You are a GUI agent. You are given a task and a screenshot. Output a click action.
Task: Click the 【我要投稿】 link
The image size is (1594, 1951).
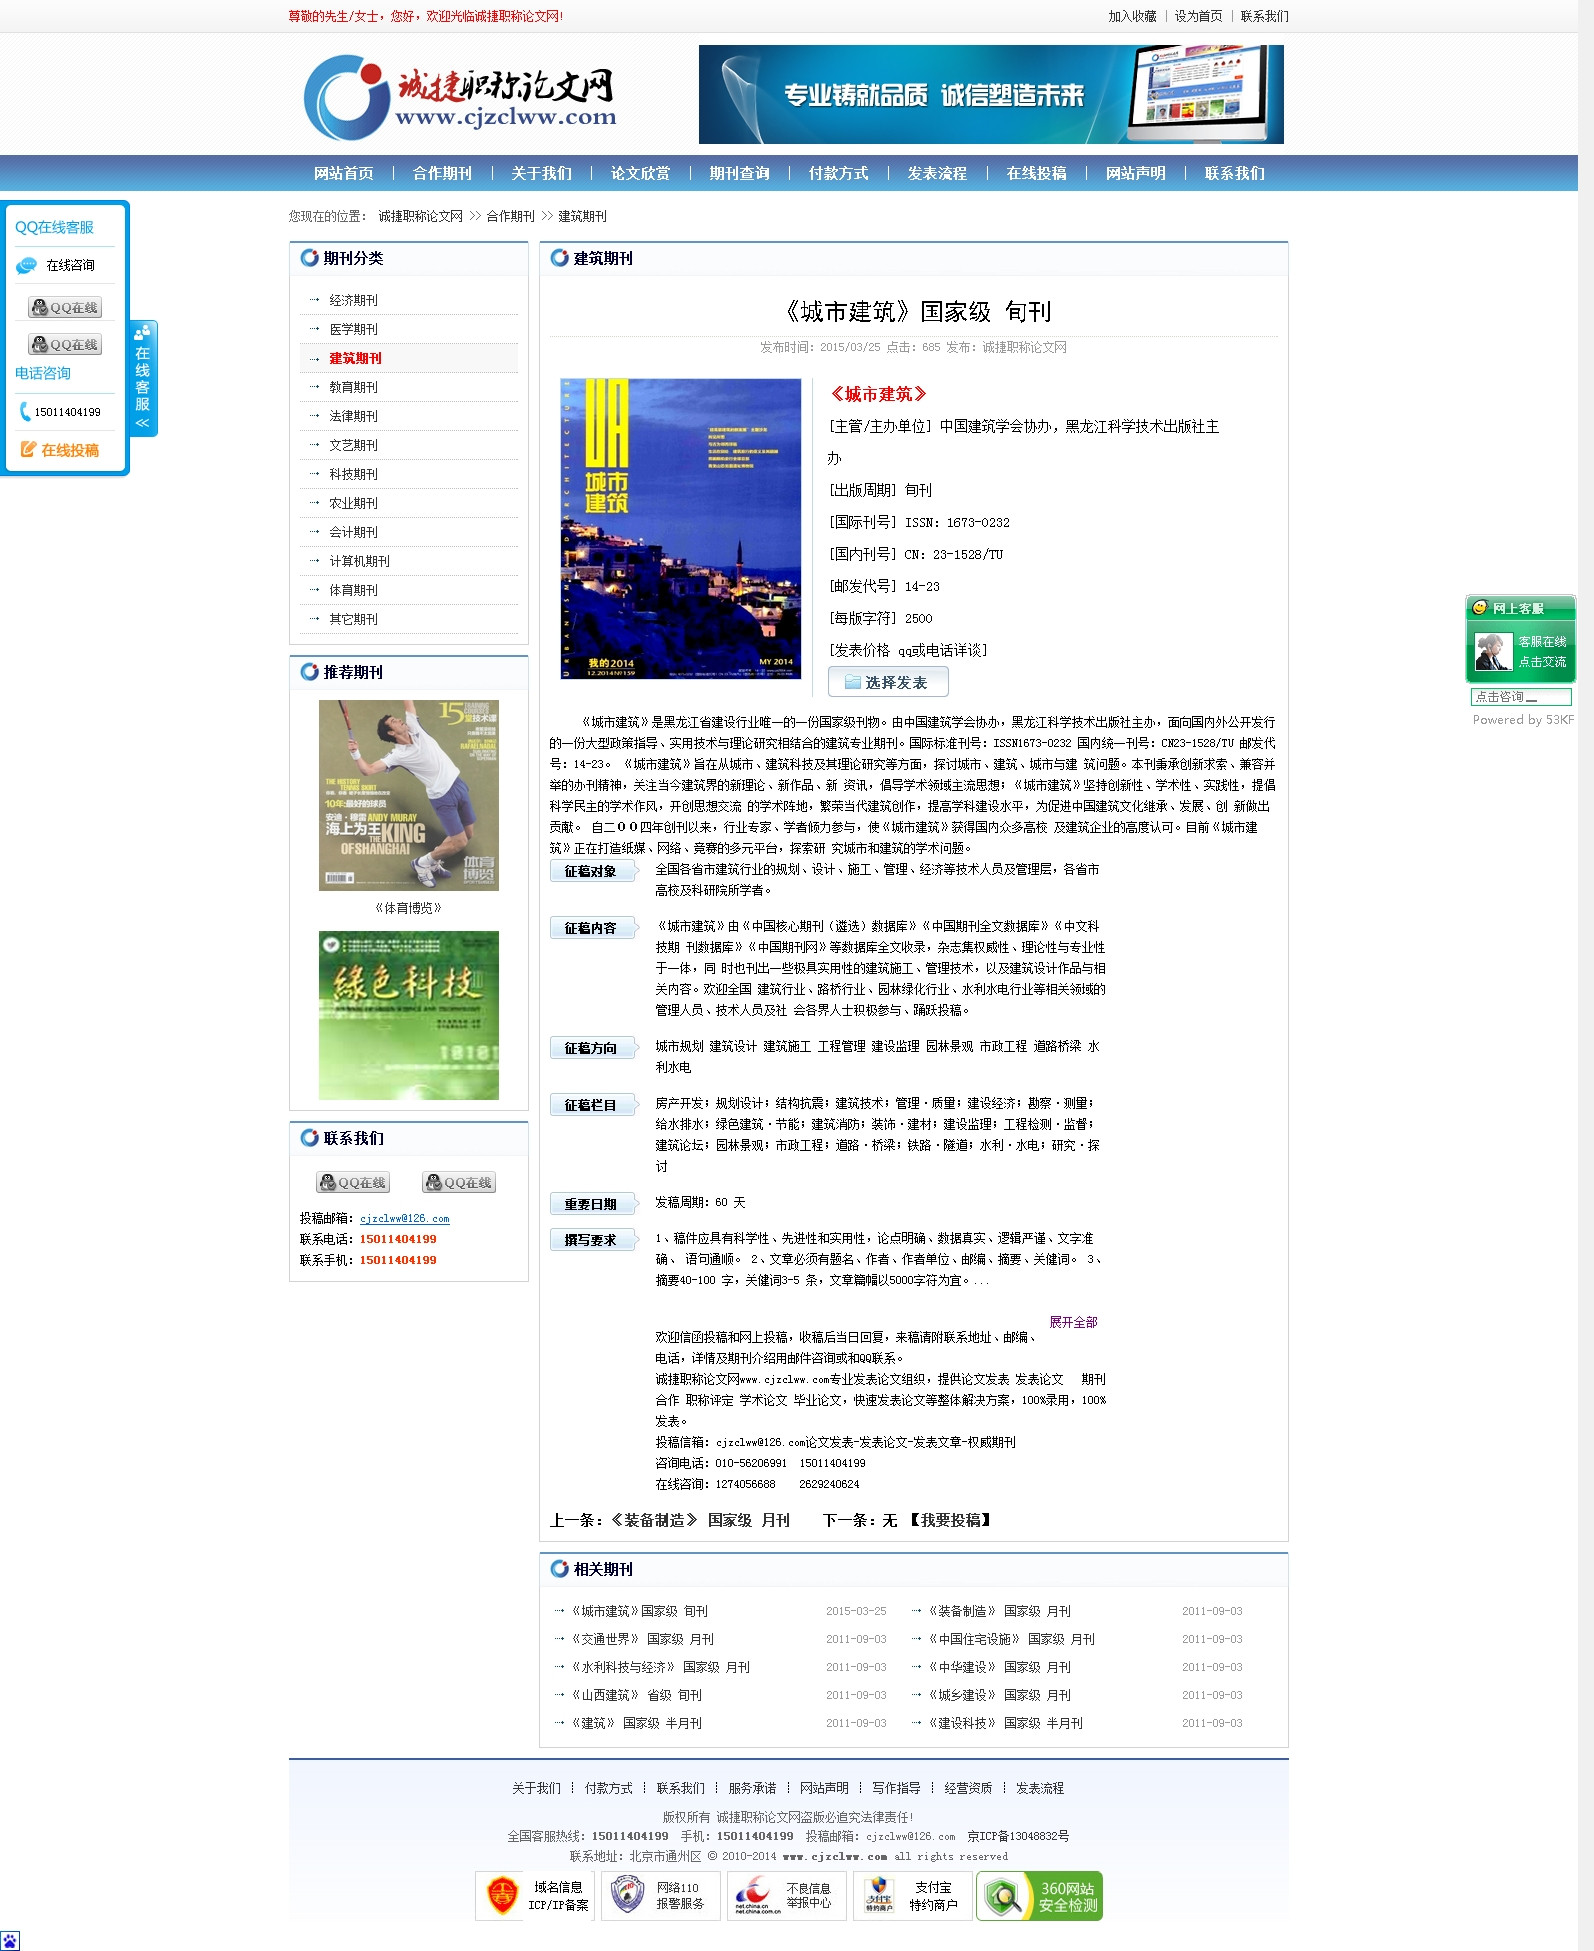950,1520
